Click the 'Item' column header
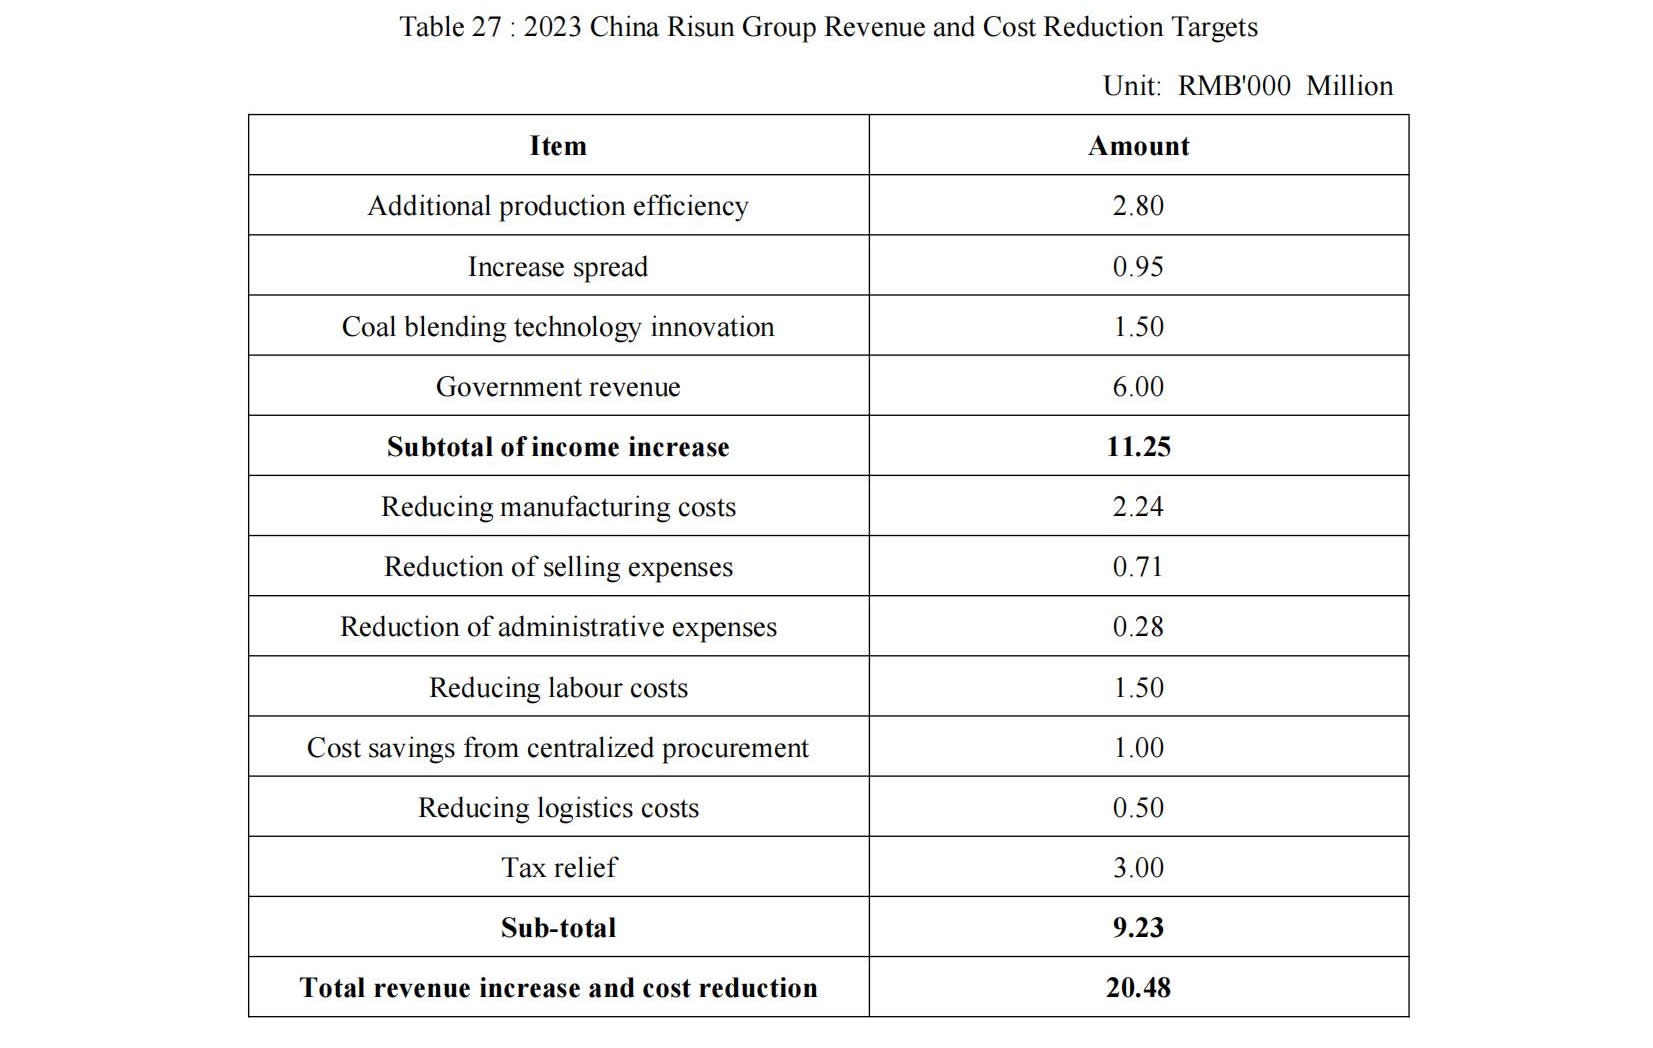Image resolution: width=1653 pixels, height=1048 pixels. coord(558,146)
